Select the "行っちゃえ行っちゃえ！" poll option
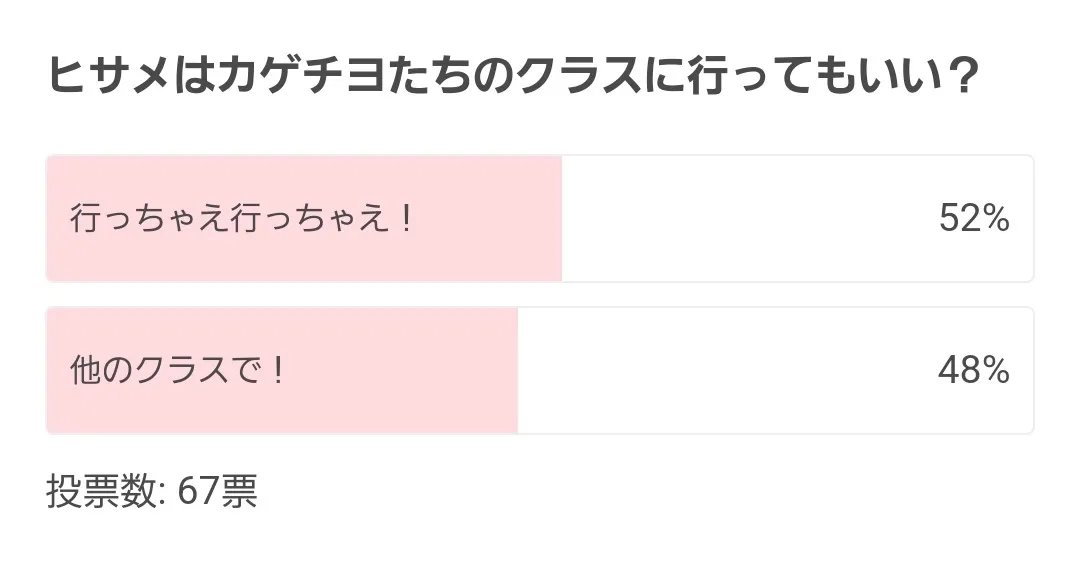 click(x=240, y=219)
